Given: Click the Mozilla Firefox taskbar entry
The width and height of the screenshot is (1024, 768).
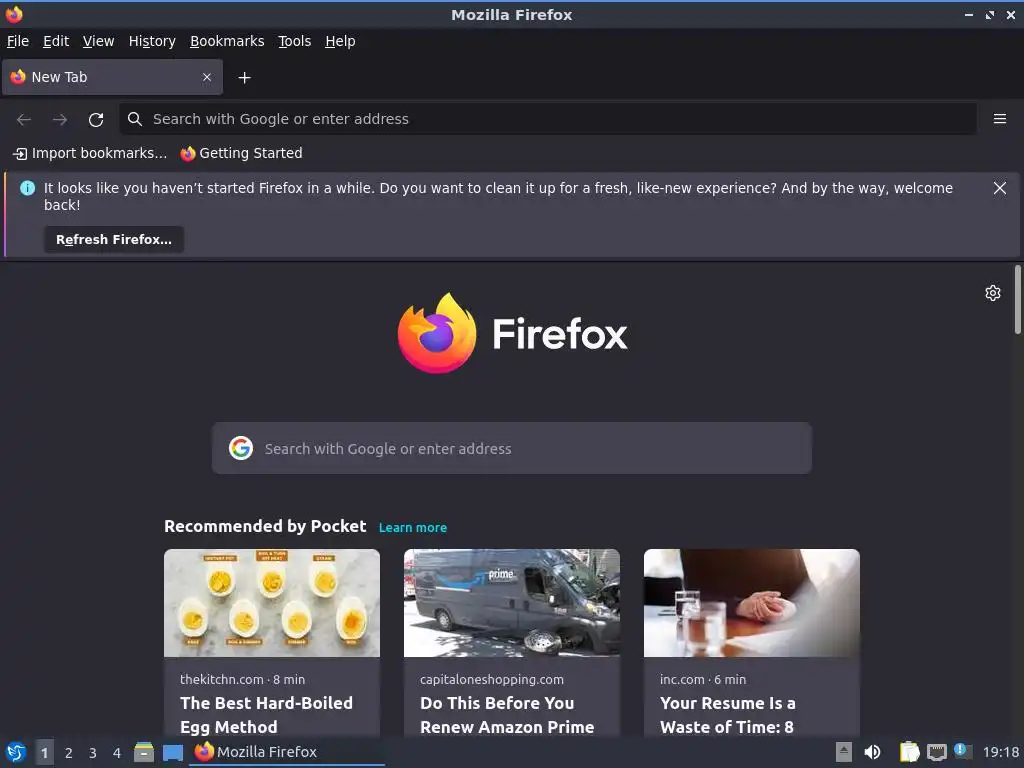Looking at the screenshot, I should click(287, 752).
